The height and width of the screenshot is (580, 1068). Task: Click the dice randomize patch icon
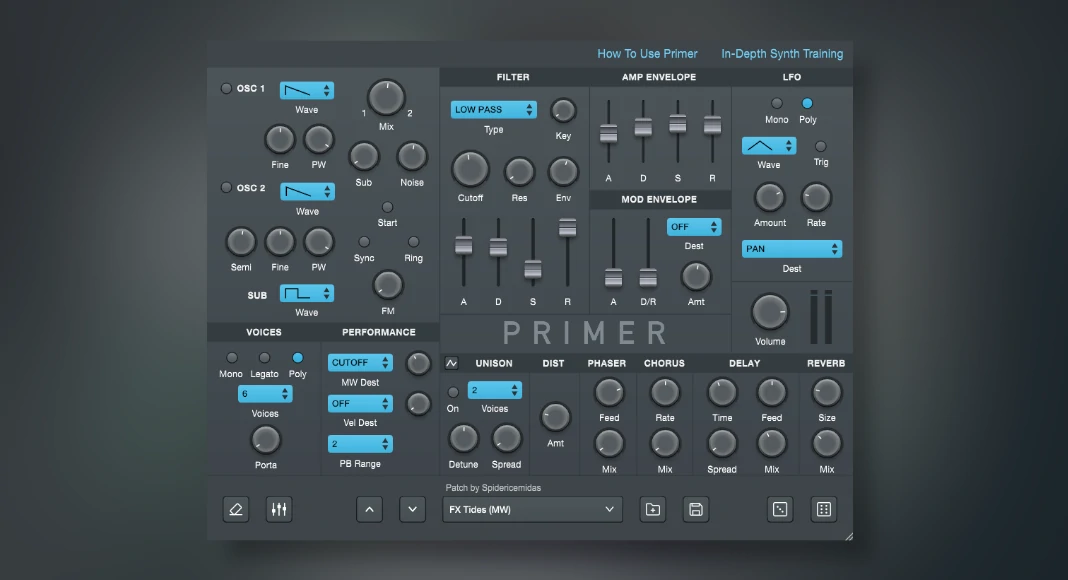[x=780, y=509]
